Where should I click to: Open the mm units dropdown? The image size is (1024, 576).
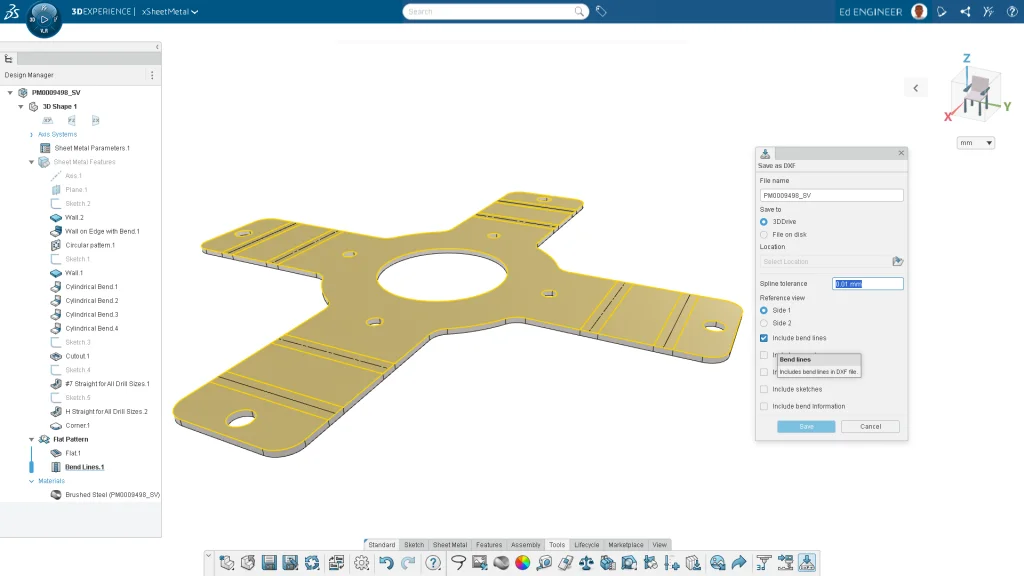click(x=975, y=143)
